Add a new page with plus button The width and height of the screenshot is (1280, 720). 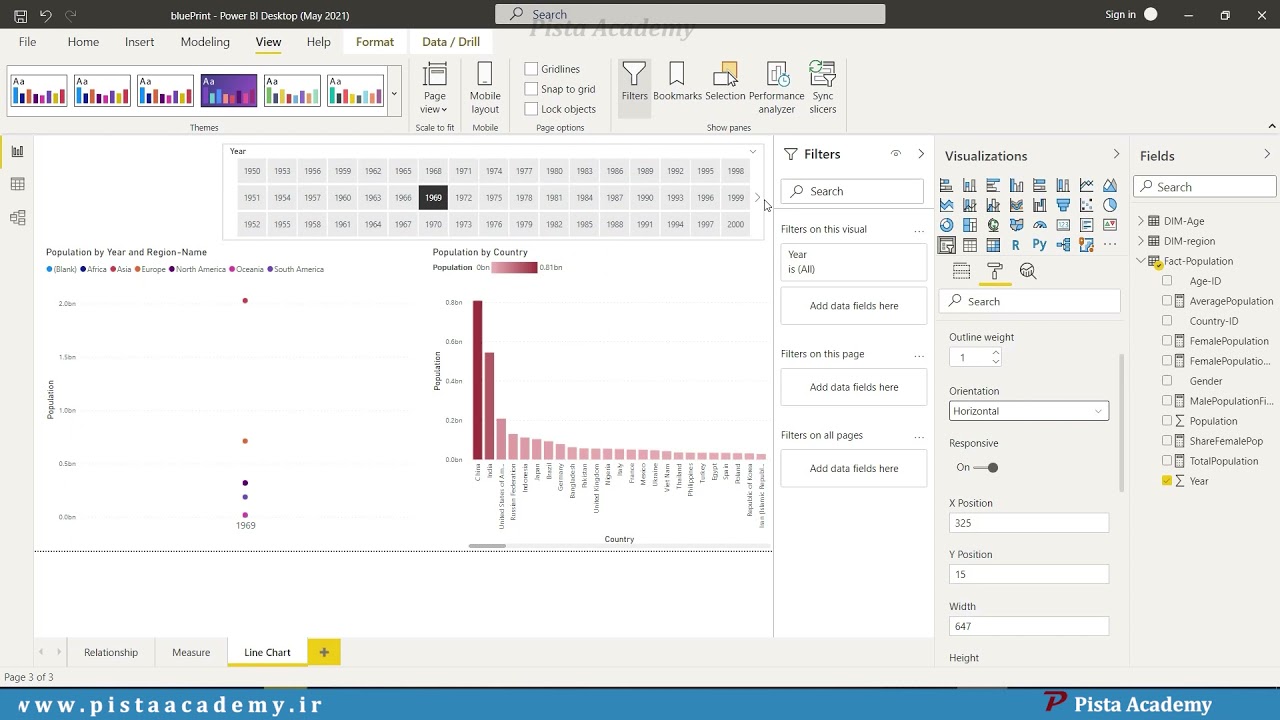click(x=324, y=652)
